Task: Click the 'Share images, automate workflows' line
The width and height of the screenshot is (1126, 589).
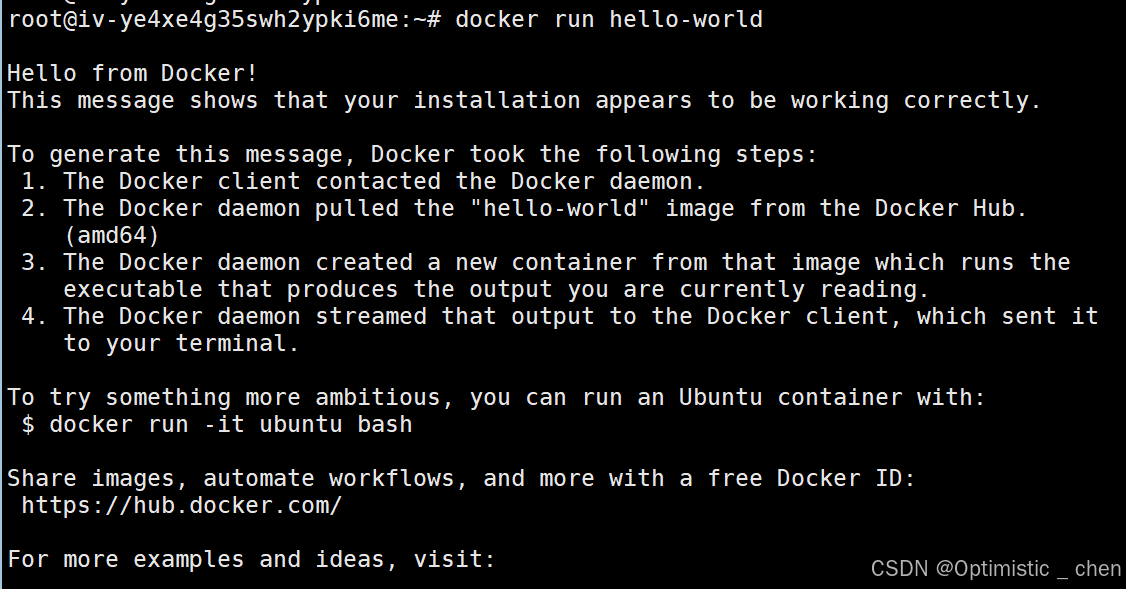Action: (461, 478)
